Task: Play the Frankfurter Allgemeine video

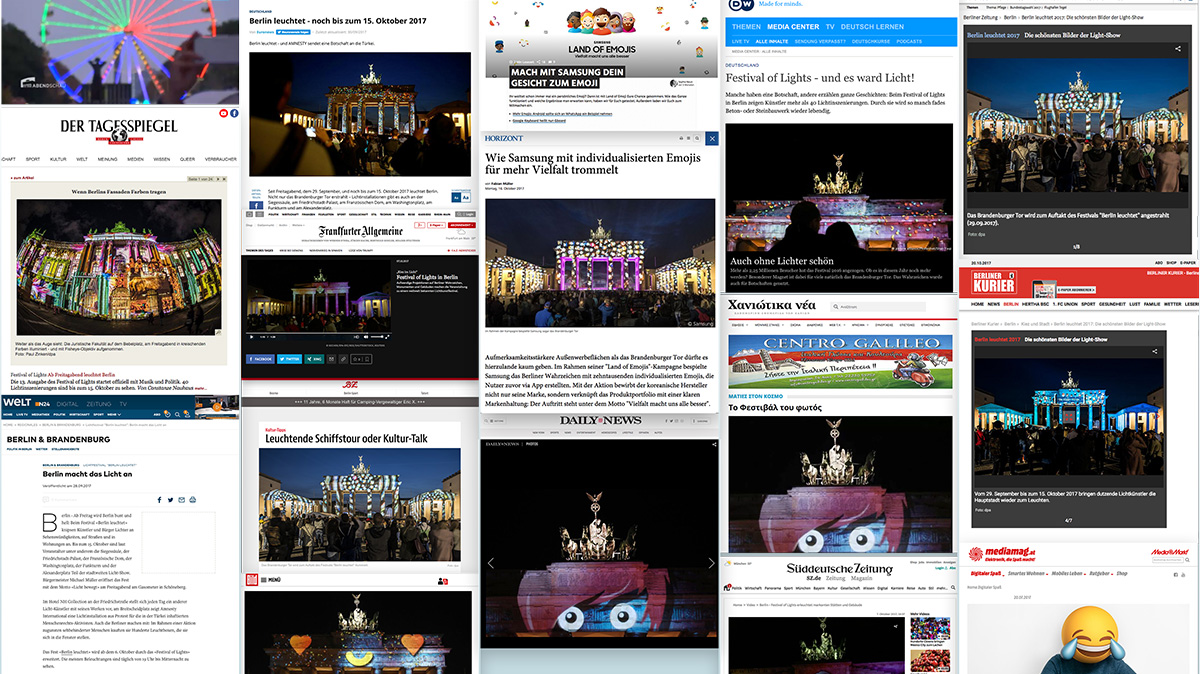Action: (x=253, y=336)
